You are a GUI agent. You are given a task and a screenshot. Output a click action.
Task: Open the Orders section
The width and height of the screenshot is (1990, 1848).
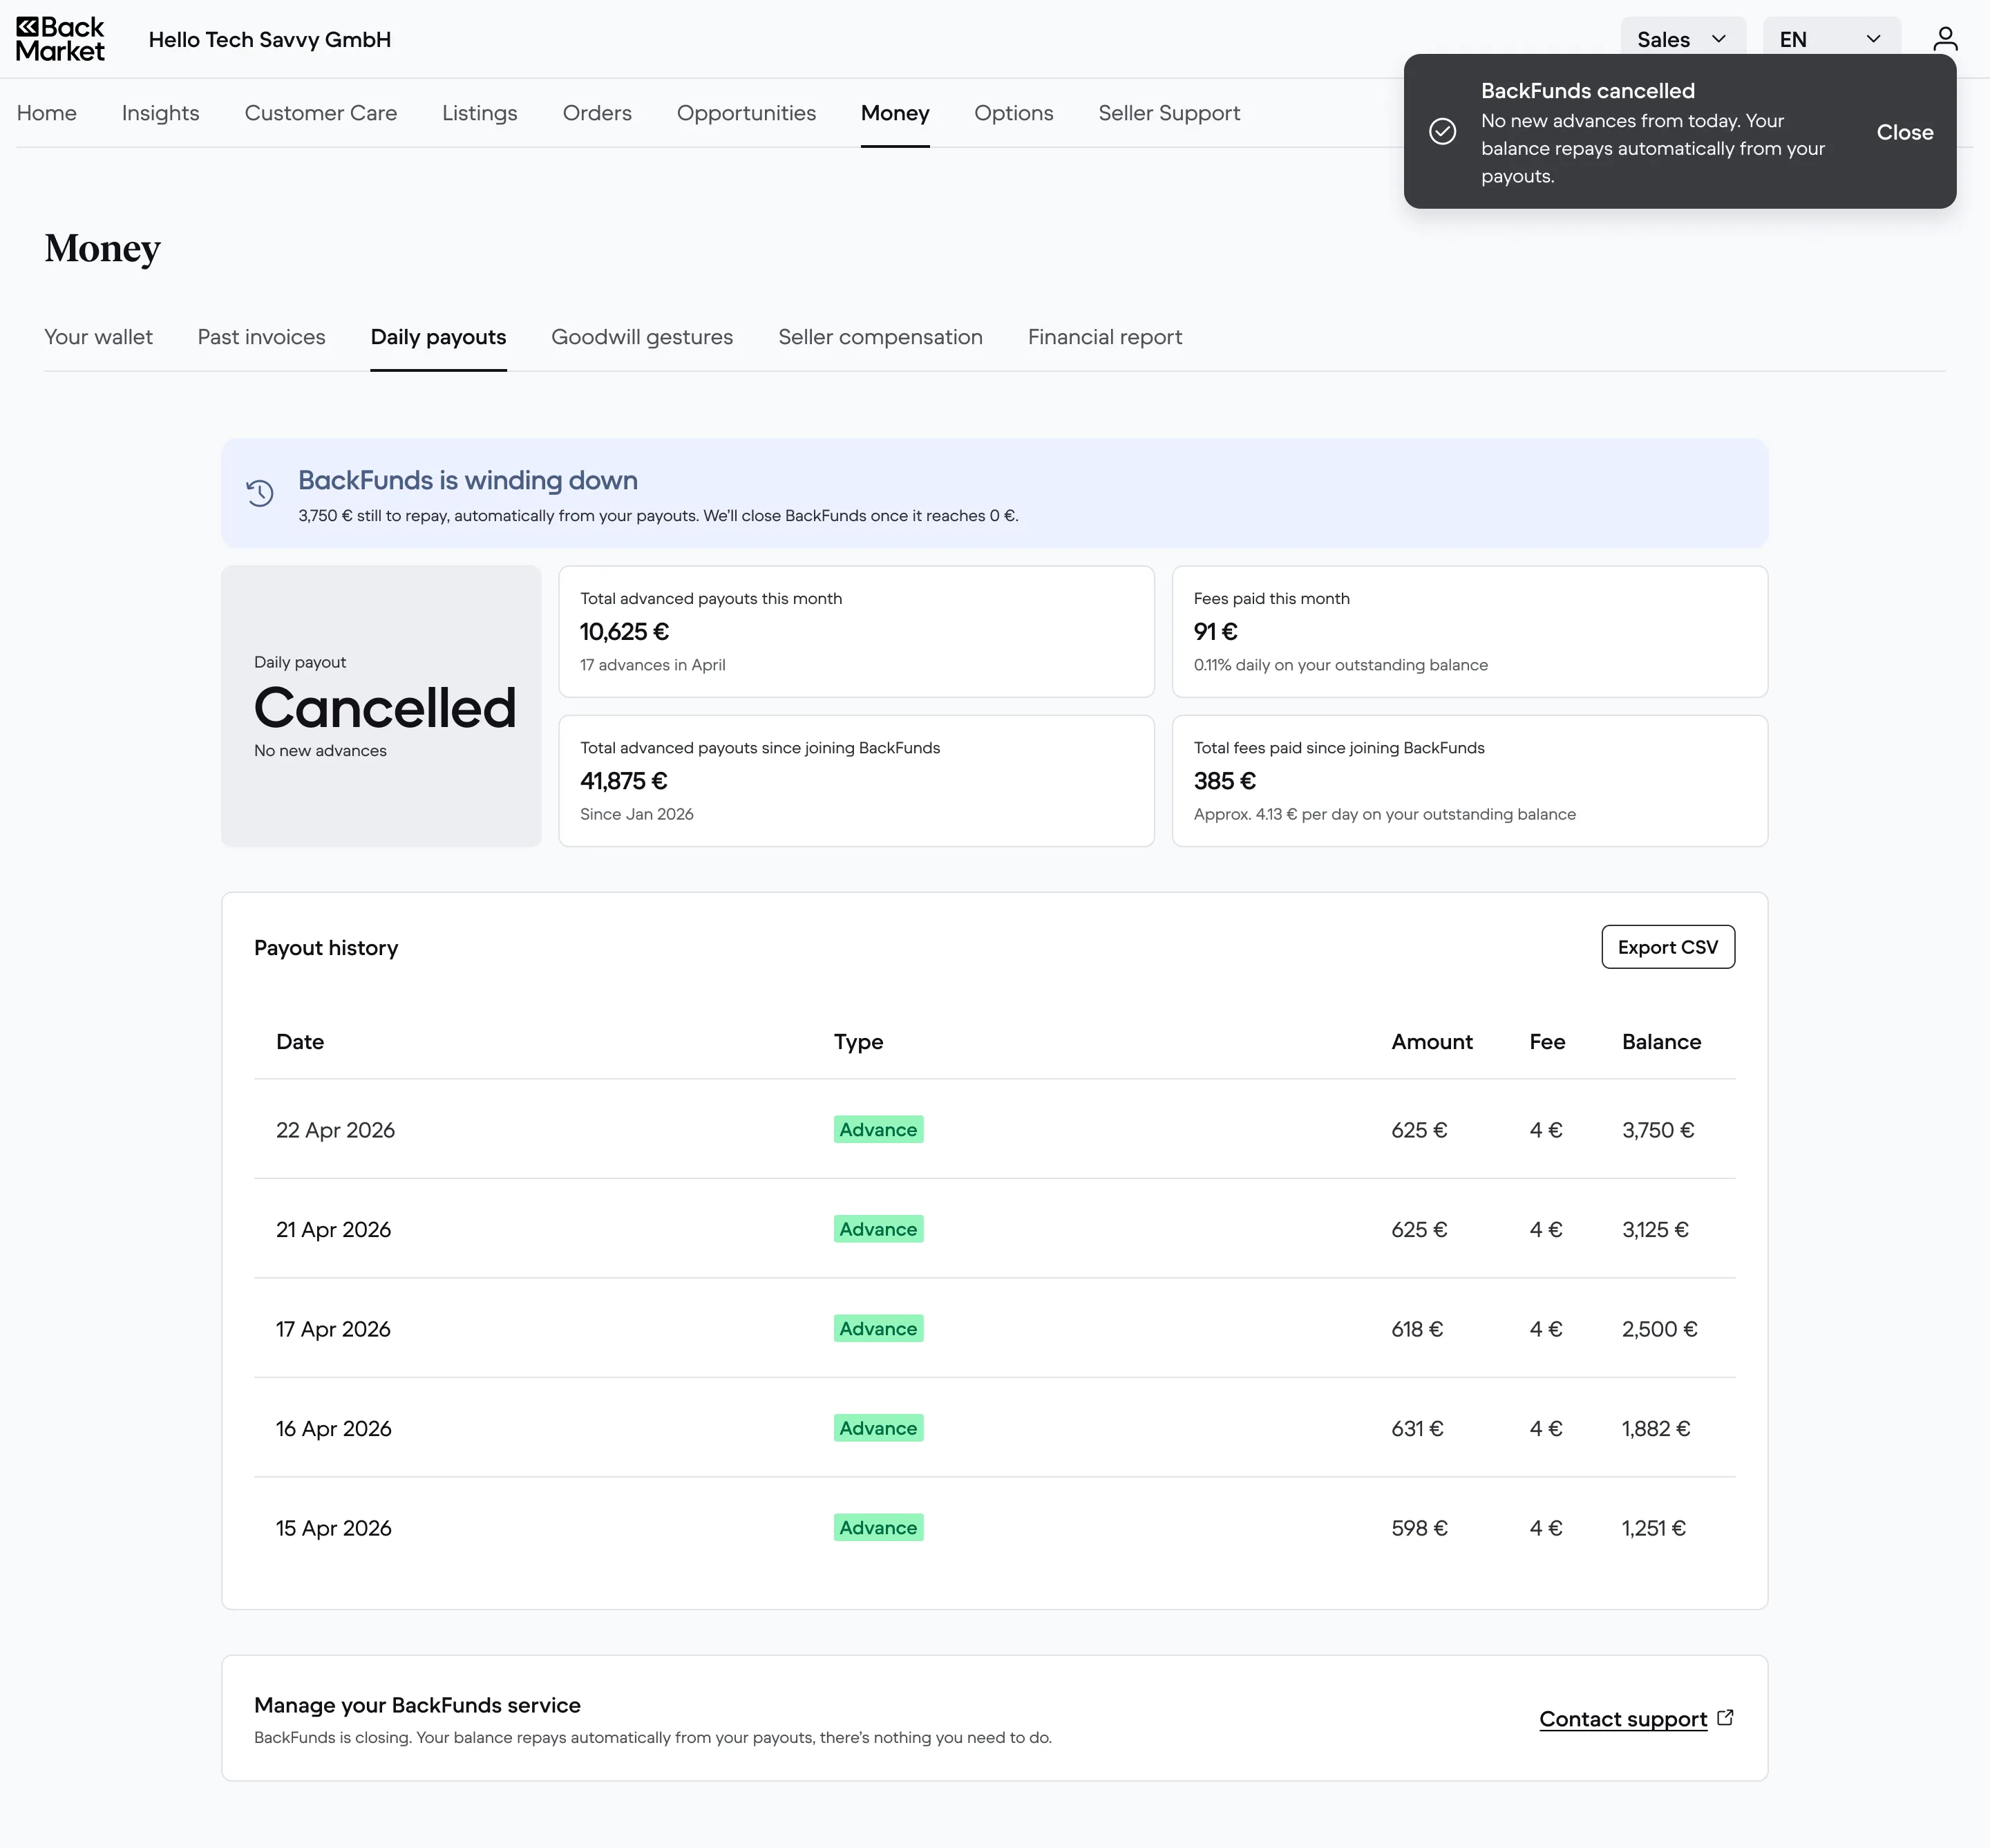(x=597, y=113)
